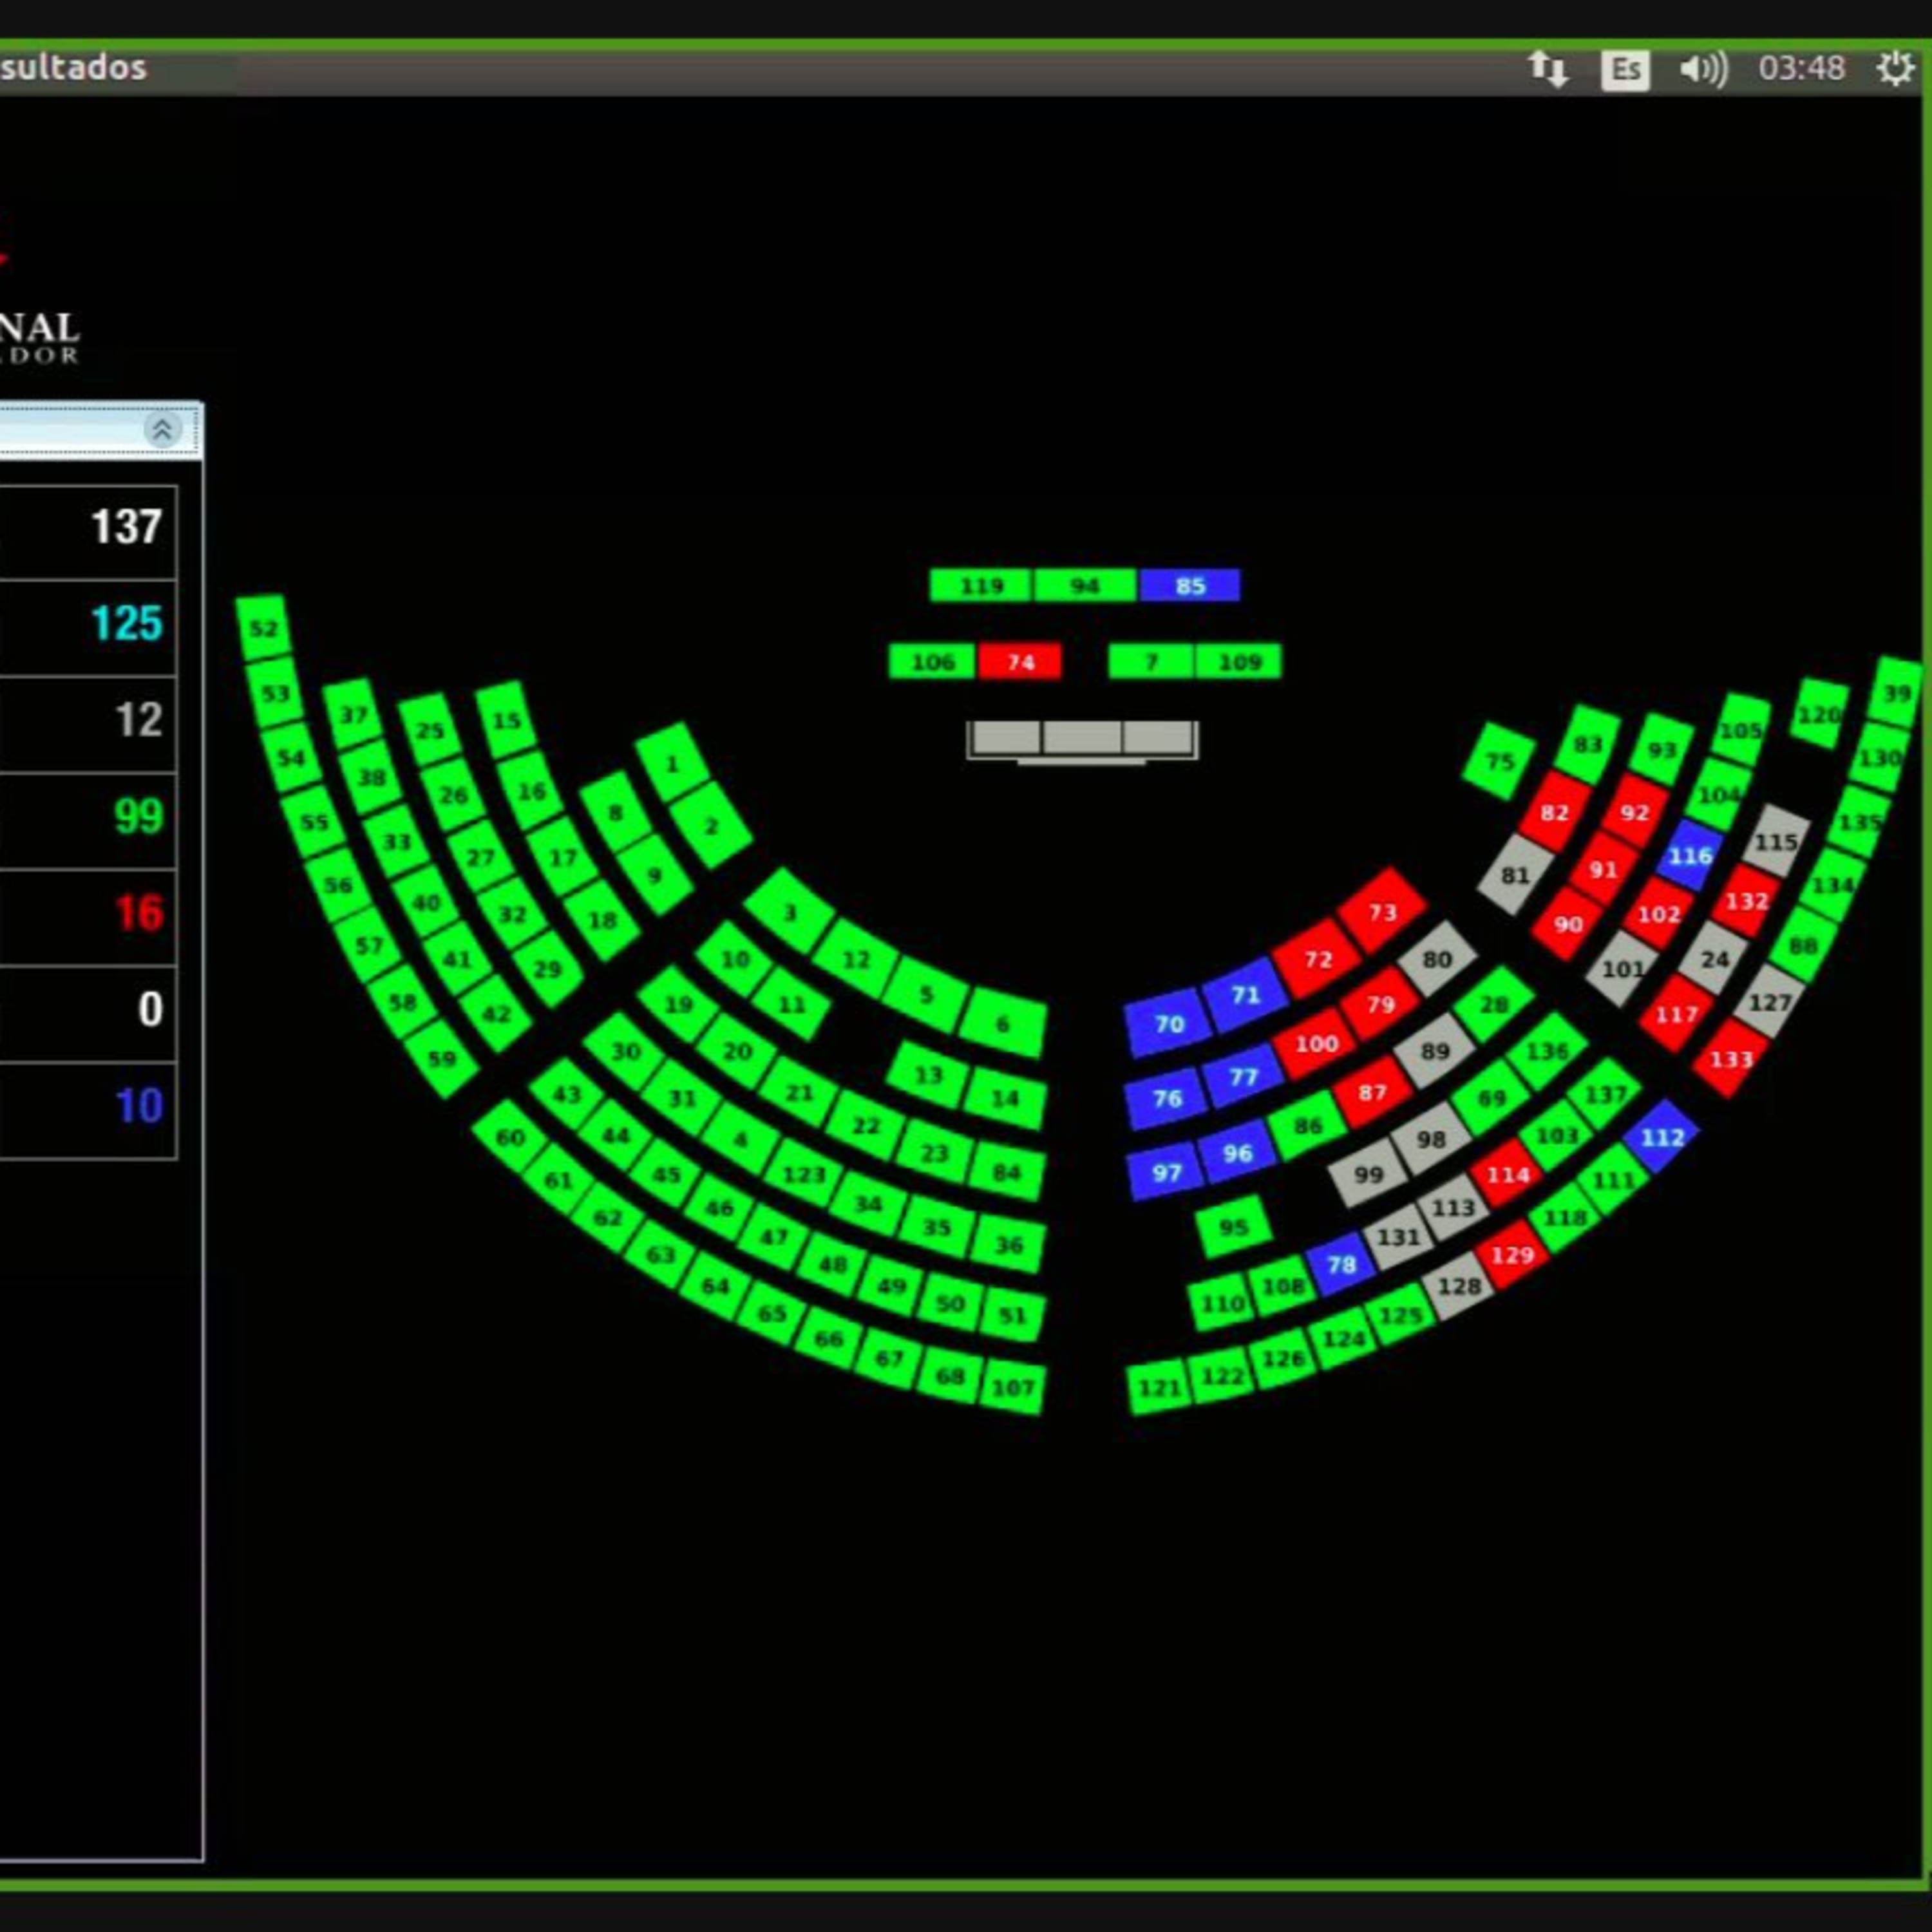Collapse the panel with double-chevron button

[x=162, y=430]
